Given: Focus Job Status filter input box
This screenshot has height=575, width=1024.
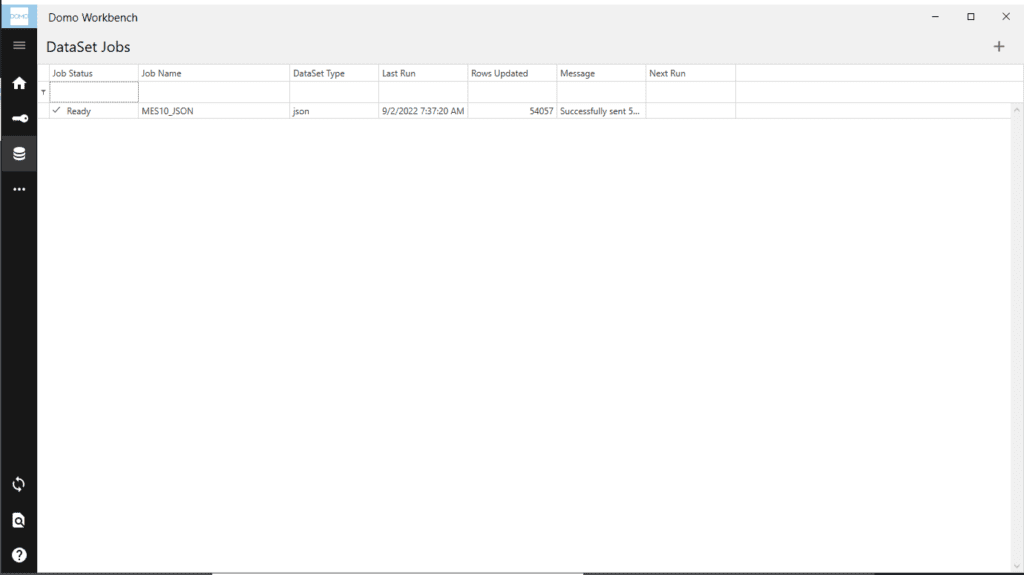Looking at the screenshot, I should click(x=94, y=92).
